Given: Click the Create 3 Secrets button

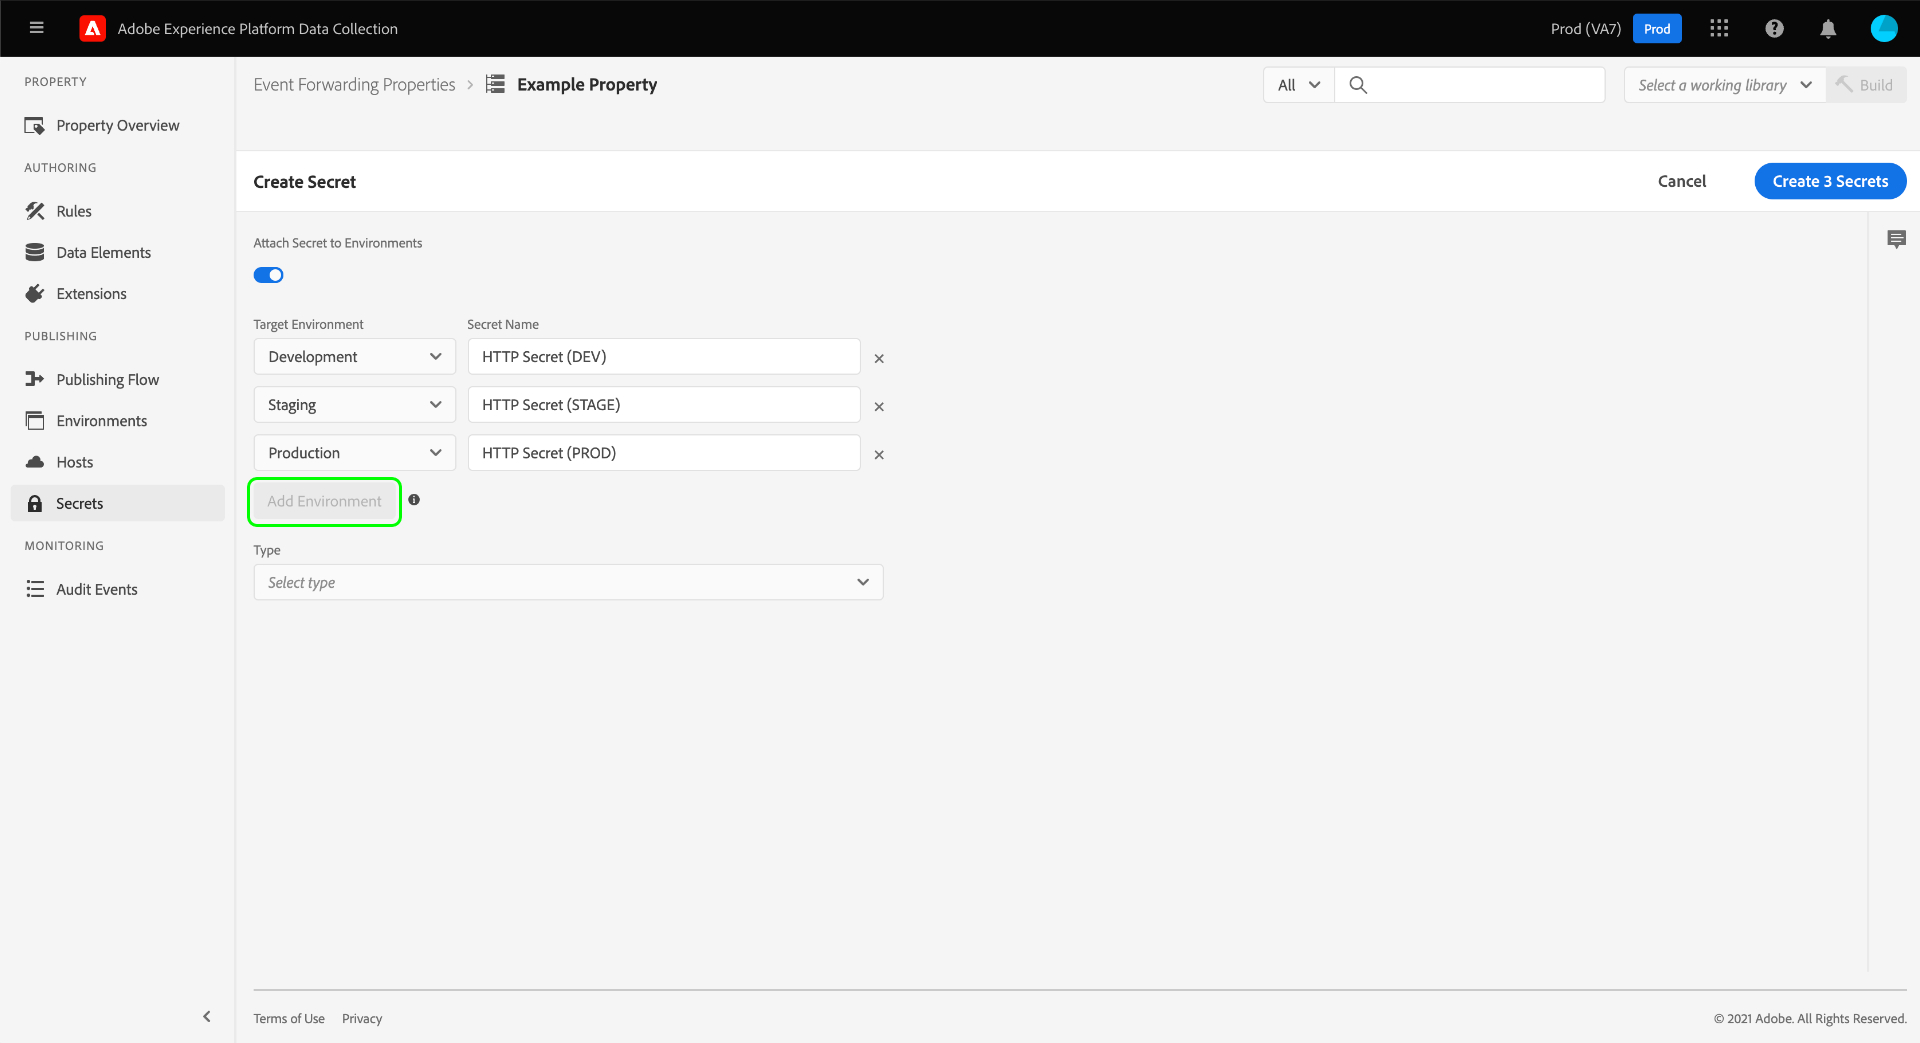Looking at the screenshot, I should [x=1830, y=181].
